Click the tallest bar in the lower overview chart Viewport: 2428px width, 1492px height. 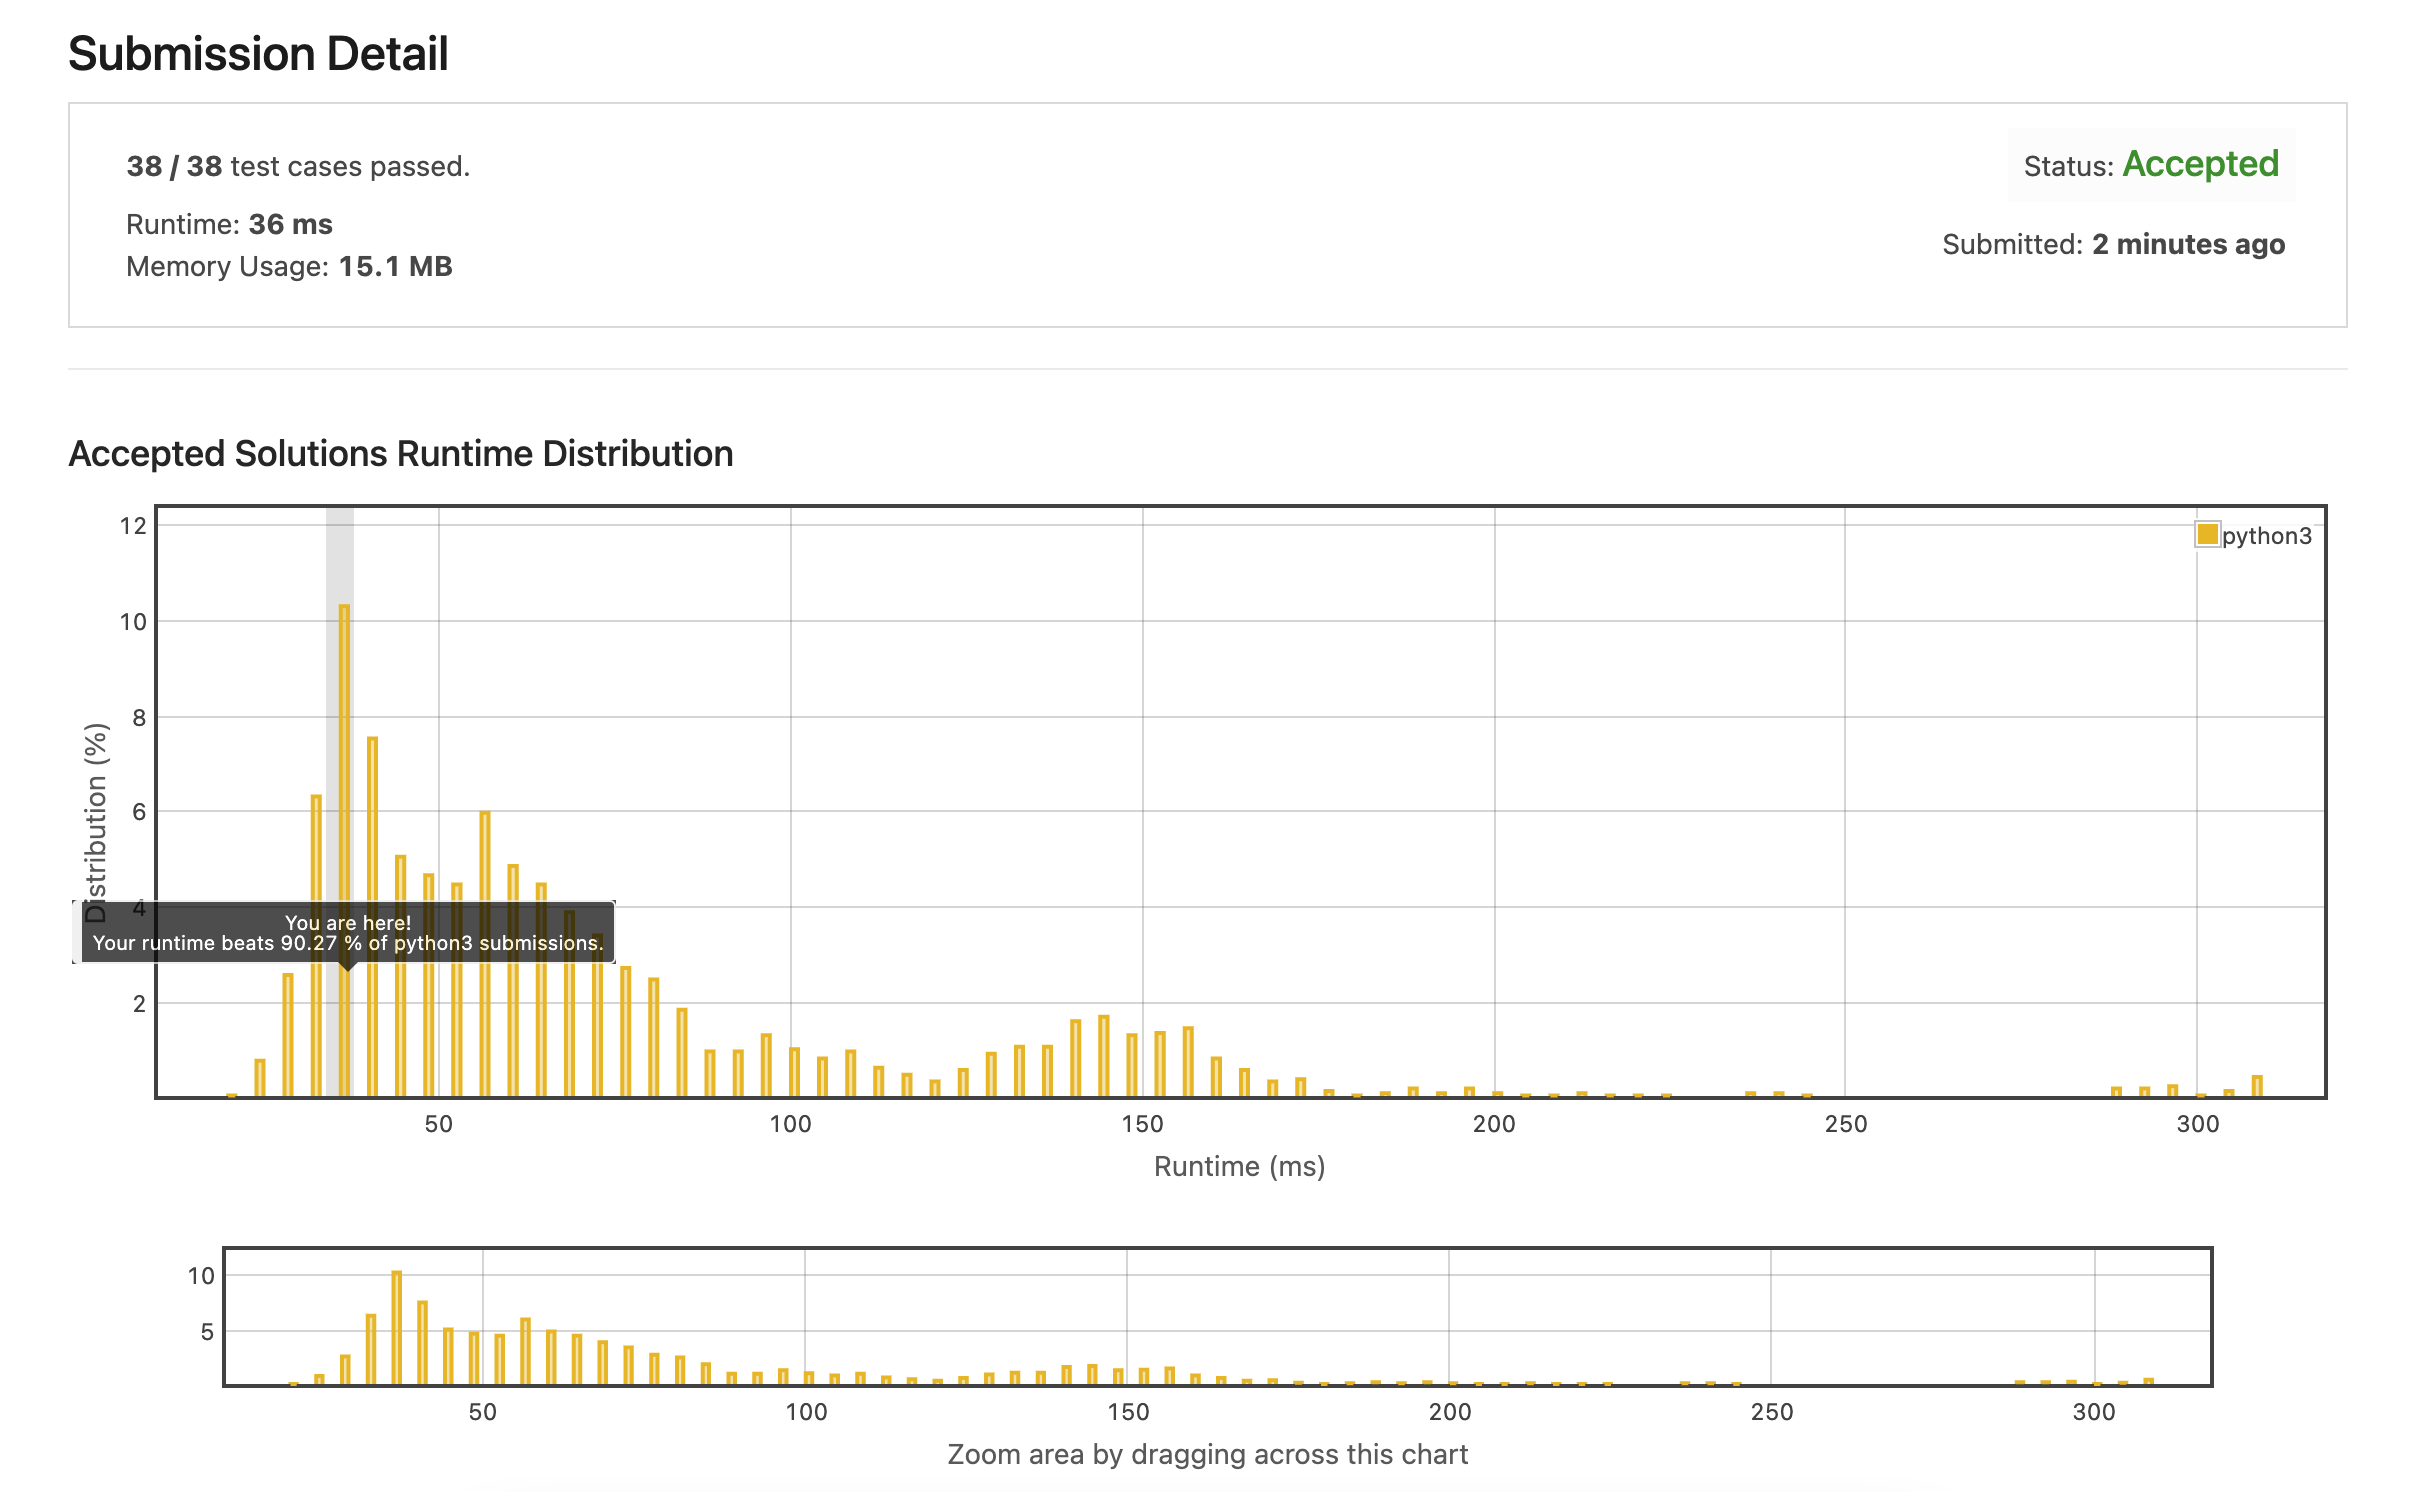click(x=397, y=1326)
